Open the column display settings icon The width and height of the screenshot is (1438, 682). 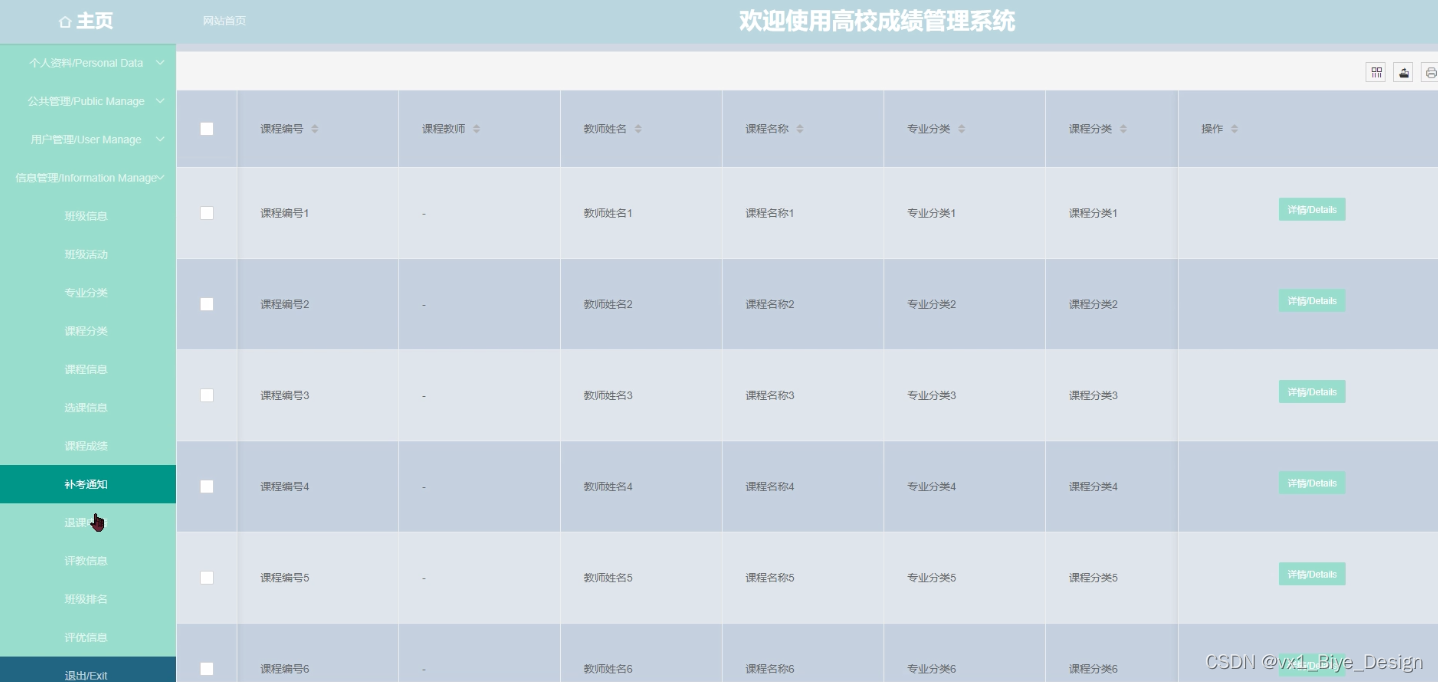point(1375,71)
